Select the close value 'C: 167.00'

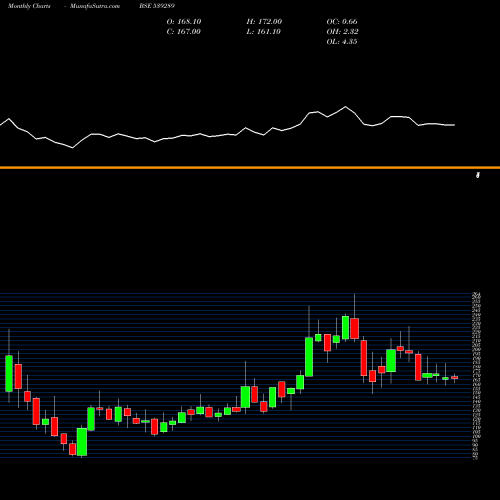pyautogui.click(x=184, y=31)
